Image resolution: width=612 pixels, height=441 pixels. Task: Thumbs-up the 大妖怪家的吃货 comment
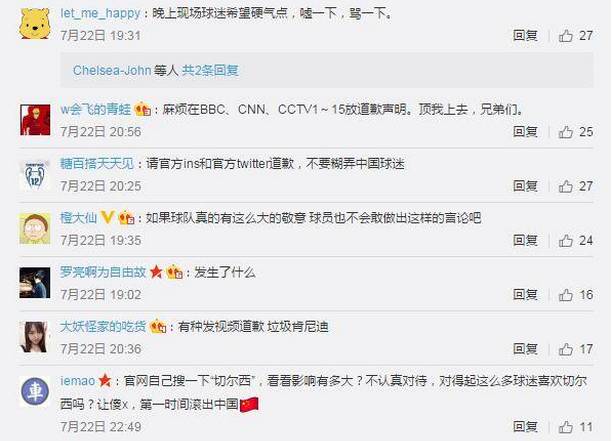click(566, 349)
